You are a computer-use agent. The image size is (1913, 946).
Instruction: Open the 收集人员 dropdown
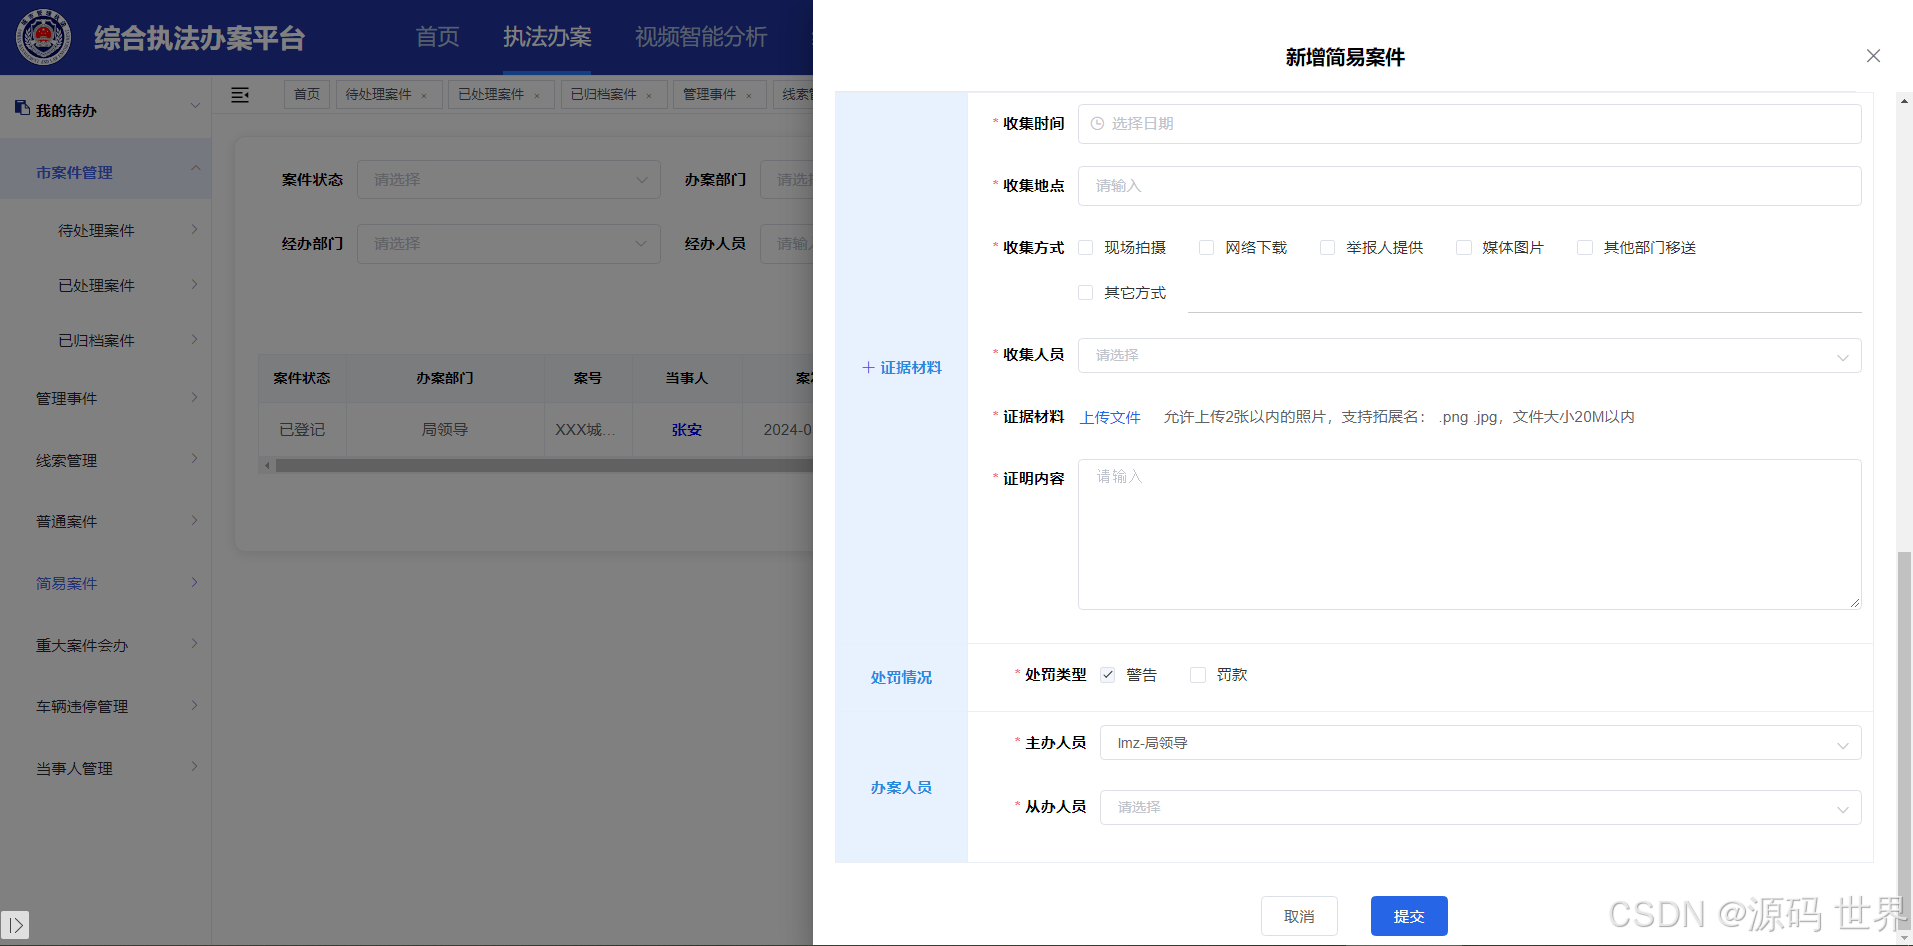coord(1469,356)
